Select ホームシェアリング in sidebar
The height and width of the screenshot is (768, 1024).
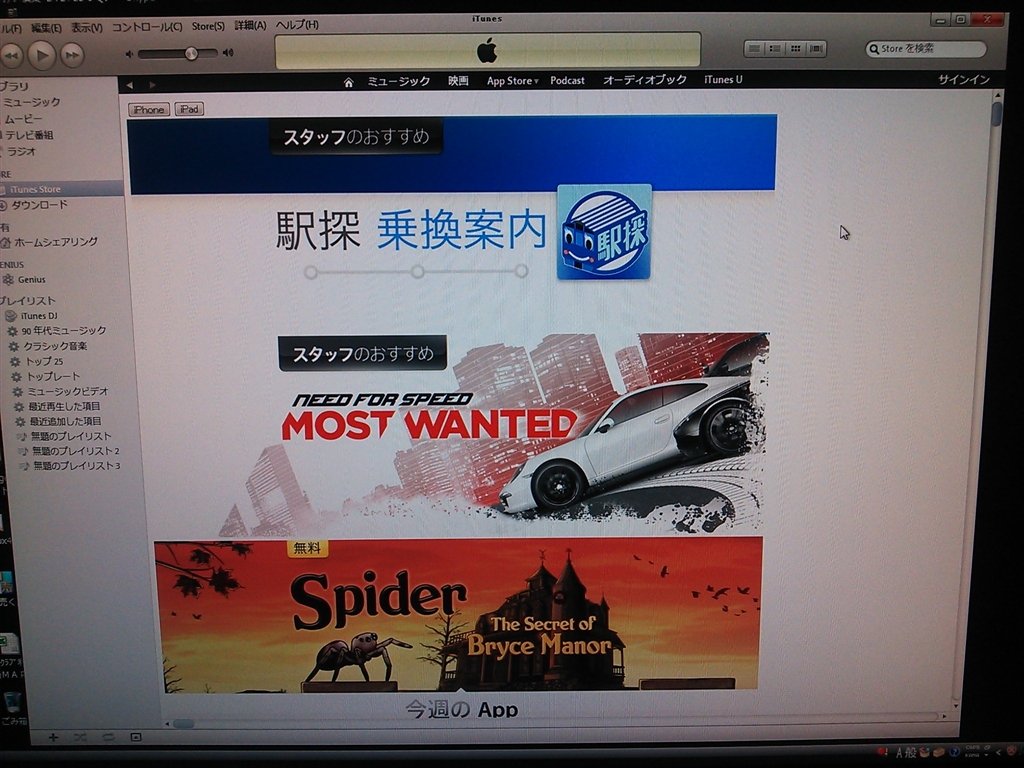56,242
